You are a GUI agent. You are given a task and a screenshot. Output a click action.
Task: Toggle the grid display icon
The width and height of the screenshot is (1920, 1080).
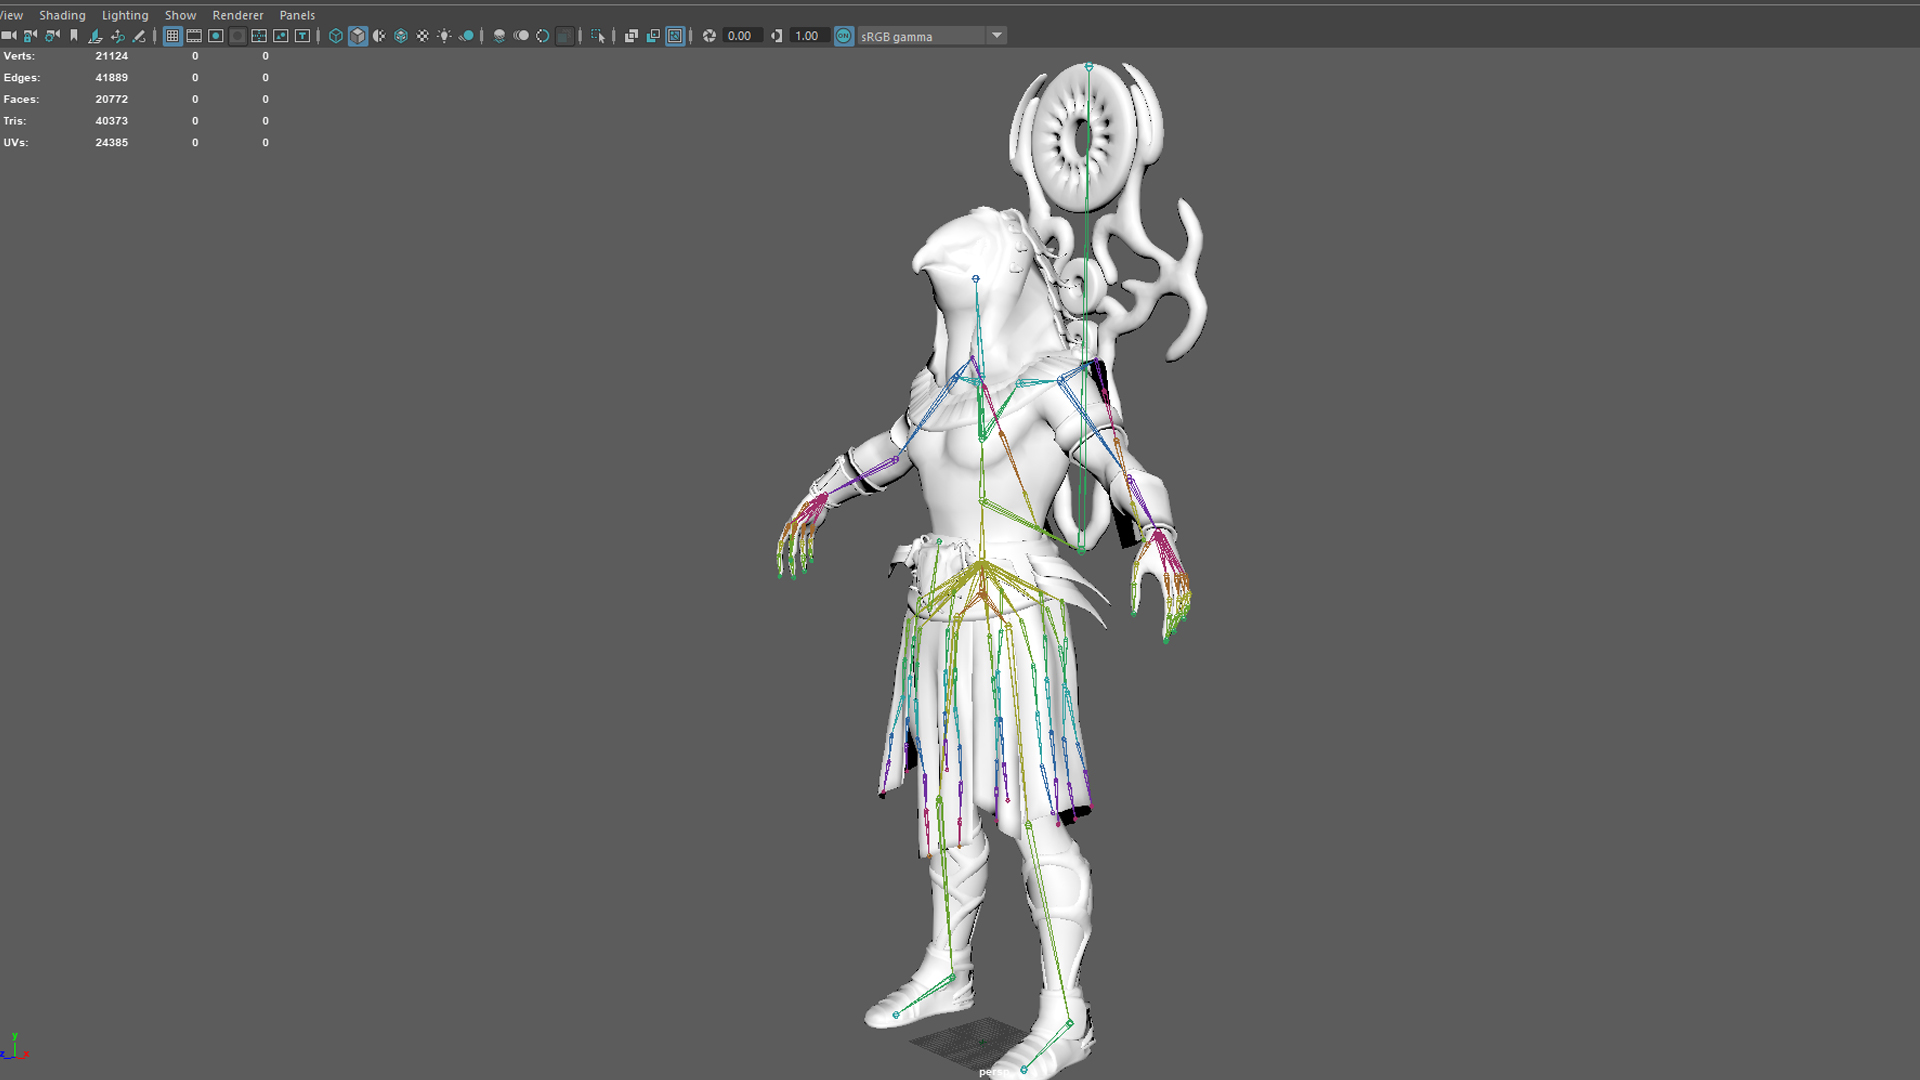pyautogui.click(x=172, y=36)
